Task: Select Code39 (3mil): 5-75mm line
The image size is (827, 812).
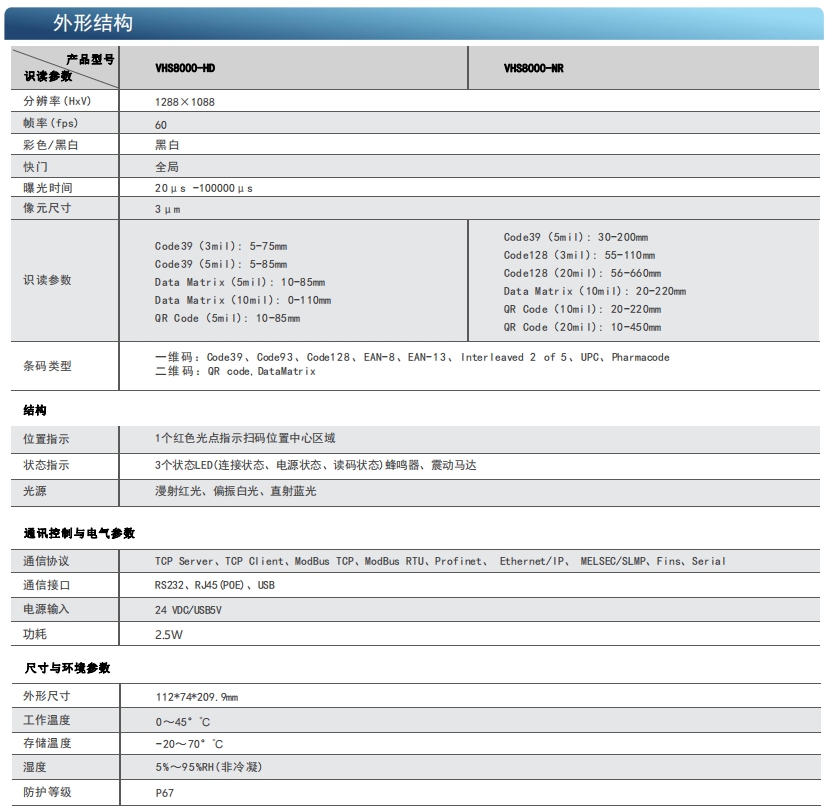Action: coord(221,246)
